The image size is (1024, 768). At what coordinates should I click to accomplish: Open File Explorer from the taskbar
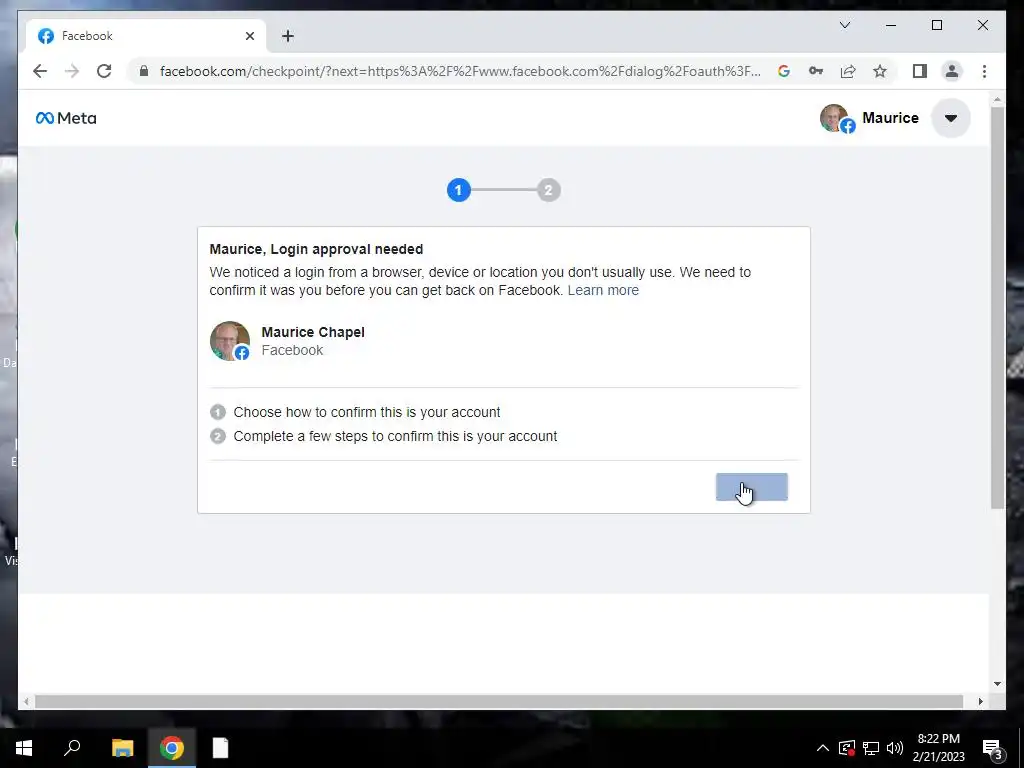point(122,748)
